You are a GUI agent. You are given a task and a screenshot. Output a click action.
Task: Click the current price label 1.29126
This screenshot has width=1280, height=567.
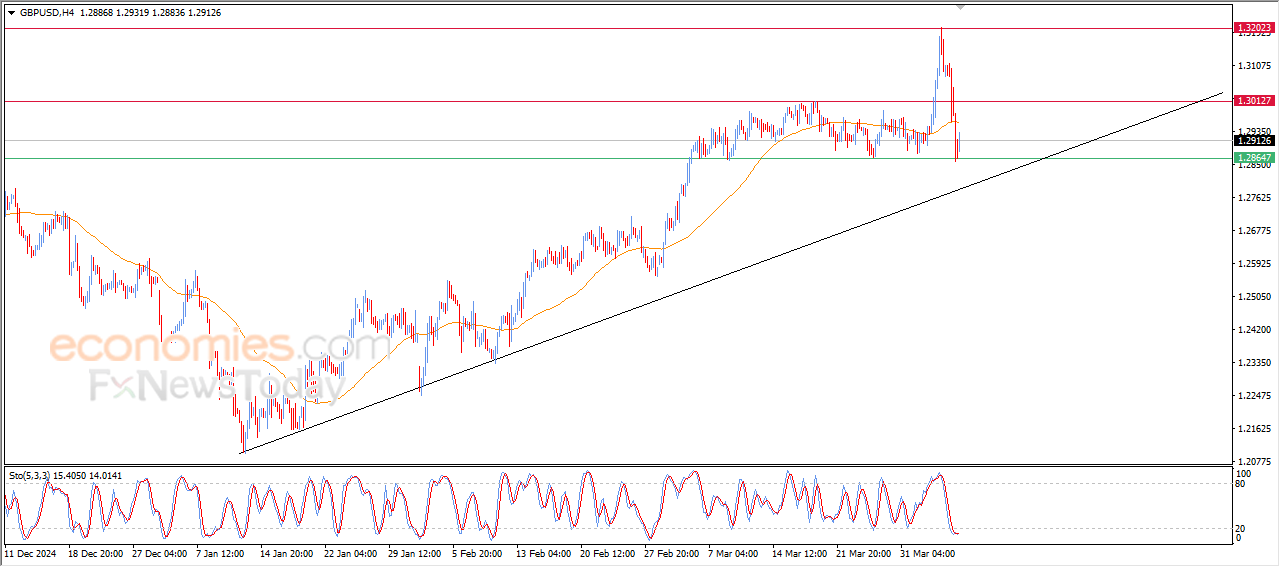[x=1253, y=141]
